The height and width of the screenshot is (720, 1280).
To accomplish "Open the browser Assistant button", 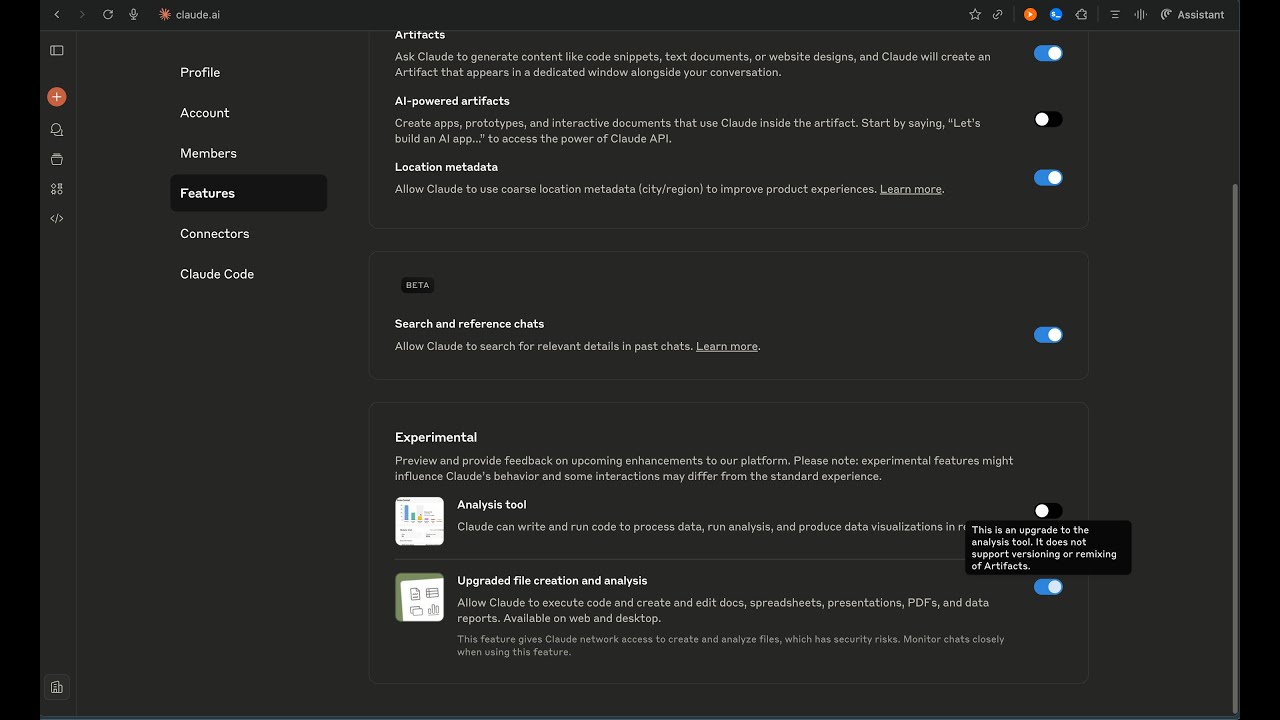I will [x=1192, y=15].
